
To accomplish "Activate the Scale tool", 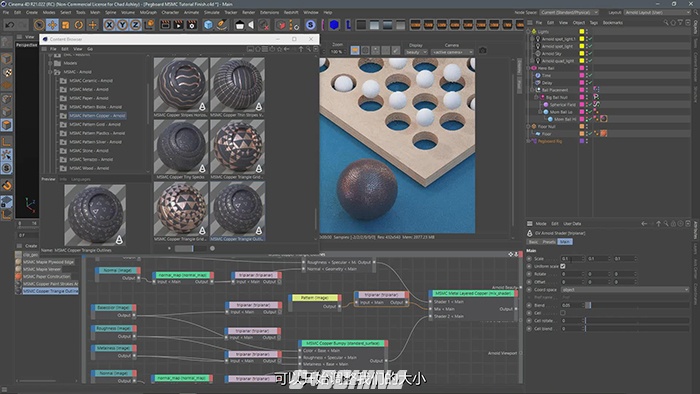I will 66,25.
